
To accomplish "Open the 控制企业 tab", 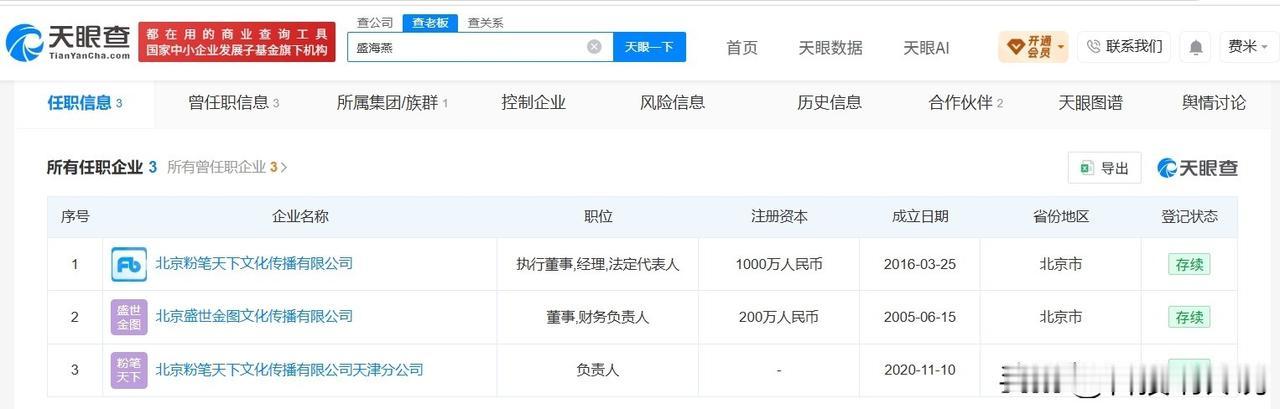I will coord(533,103).
